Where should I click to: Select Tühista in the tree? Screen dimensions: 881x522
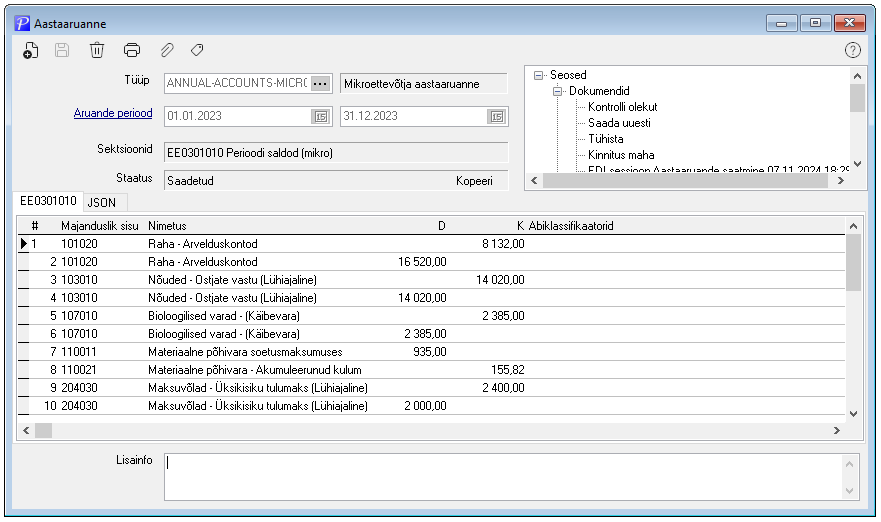point(606,139)
